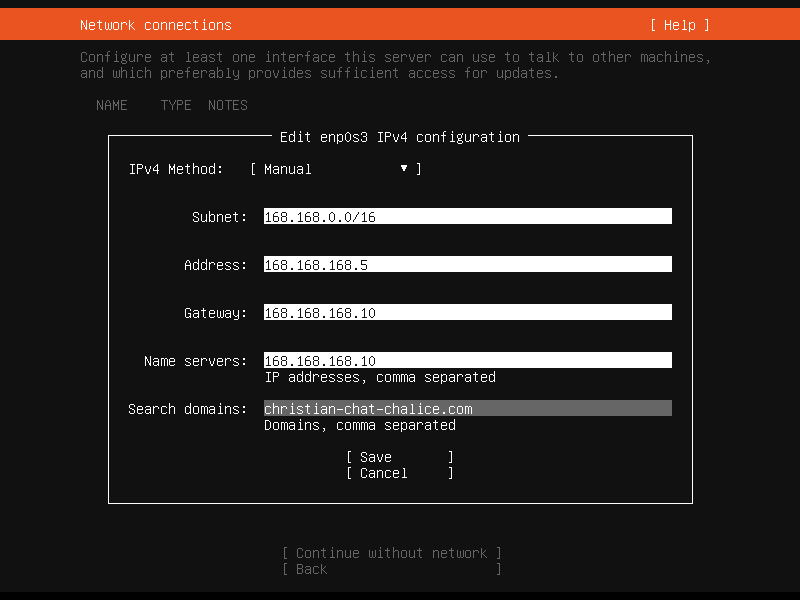Select the Gateway text field

pos(467,313)
